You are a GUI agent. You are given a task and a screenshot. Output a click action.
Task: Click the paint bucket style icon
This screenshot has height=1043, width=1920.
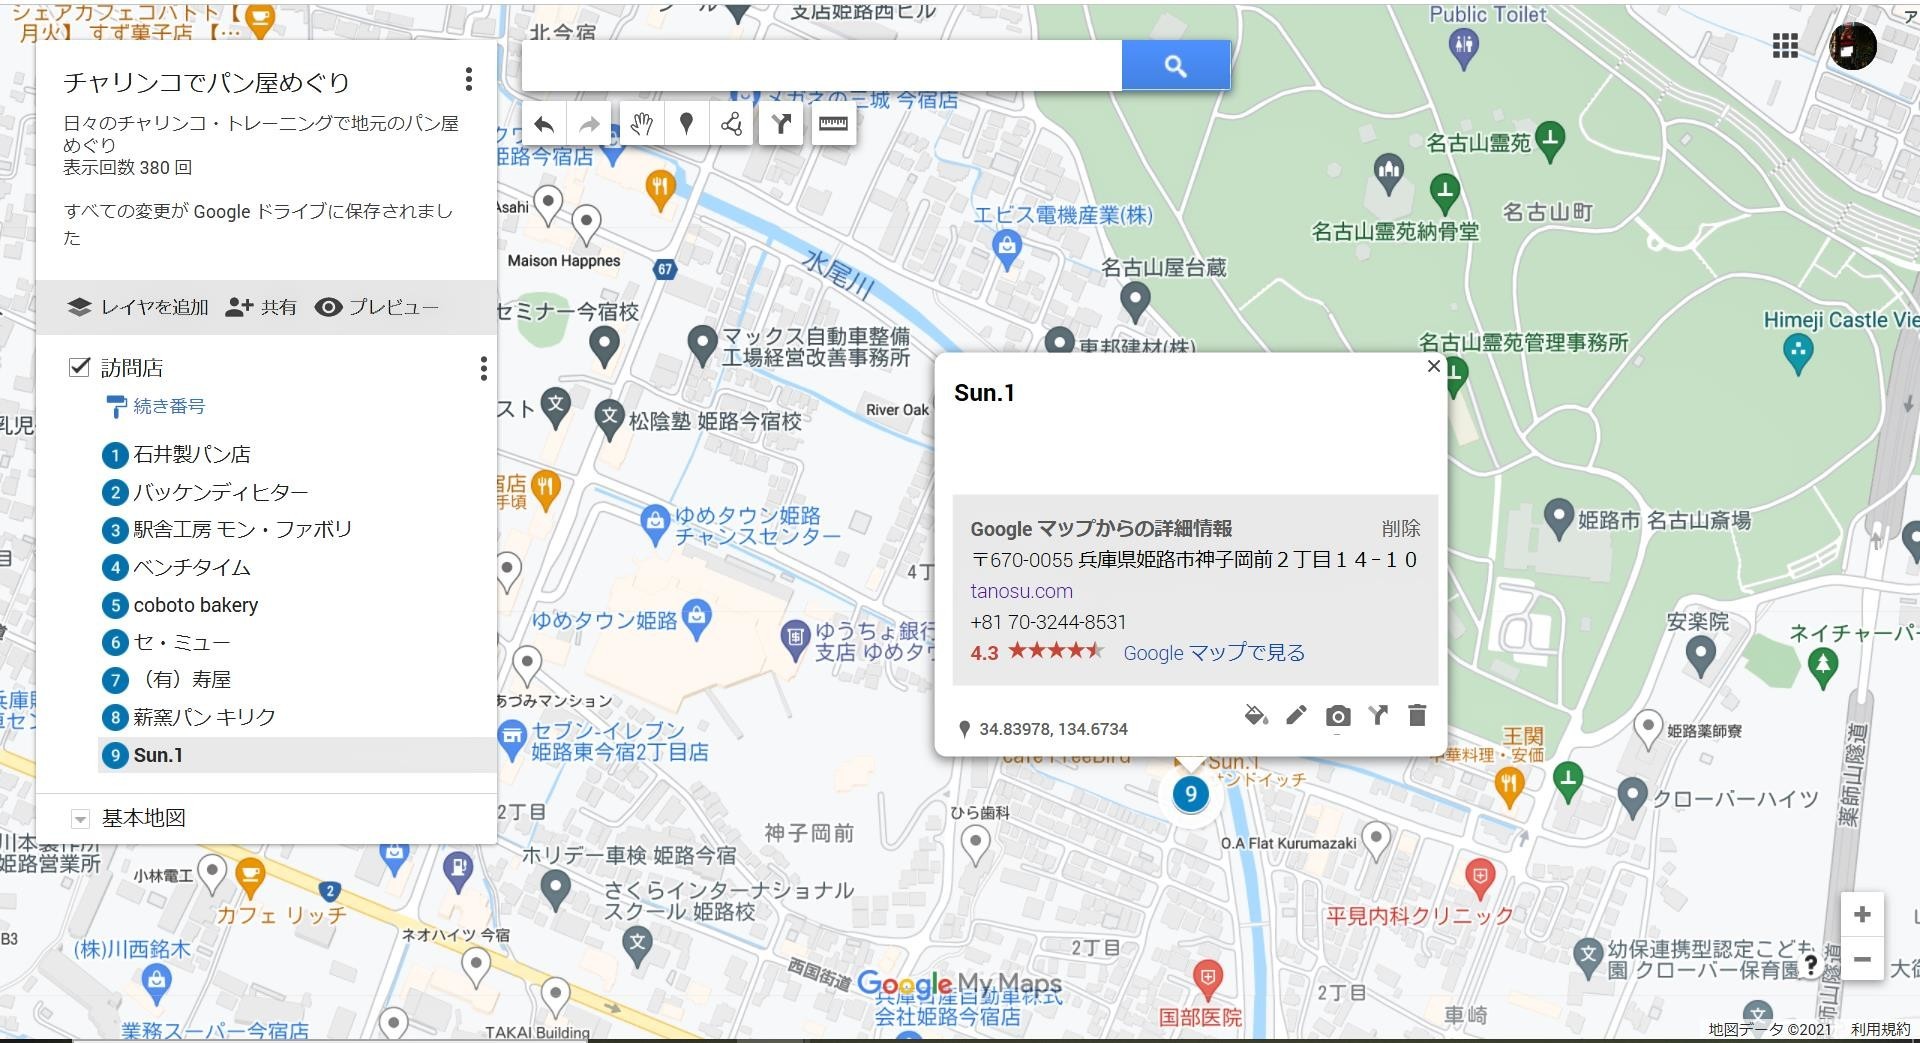pyautogui.click(x=1256, y=715)
